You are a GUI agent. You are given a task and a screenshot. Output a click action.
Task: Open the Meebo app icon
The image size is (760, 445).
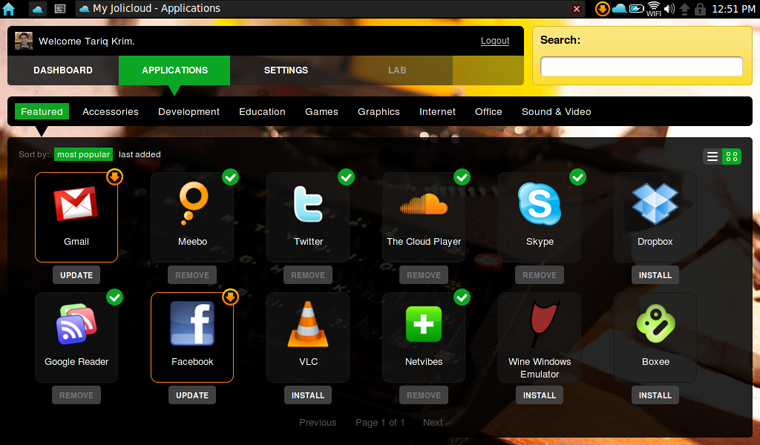point(193,204)
